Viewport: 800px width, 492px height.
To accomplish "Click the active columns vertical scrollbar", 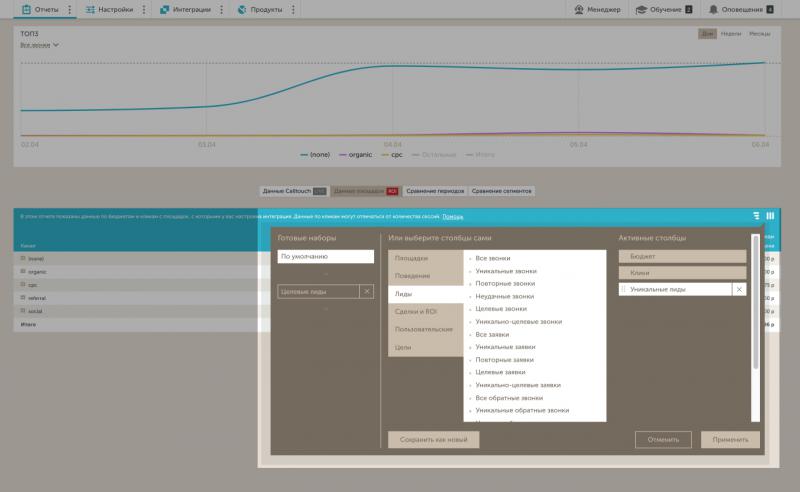I will pos(755,300).
